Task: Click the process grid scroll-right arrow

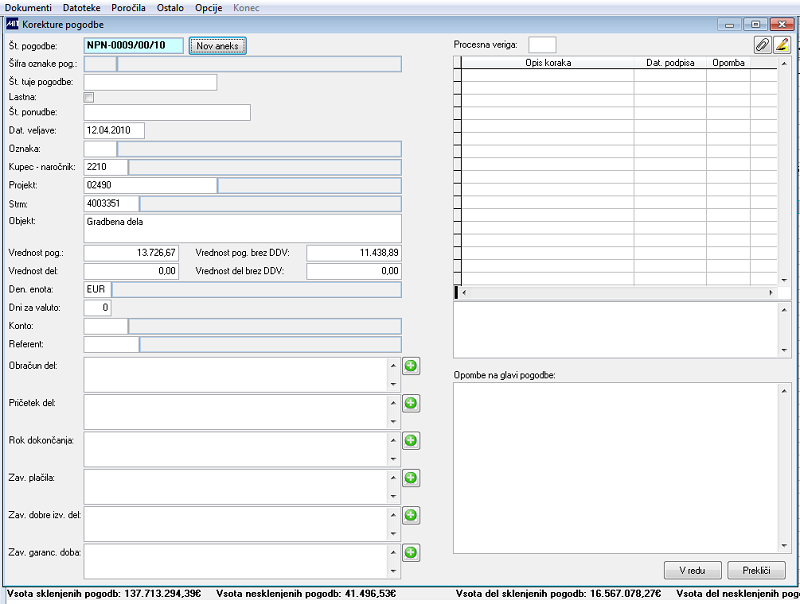Action: pyautogui.click(x=770, y=293)
